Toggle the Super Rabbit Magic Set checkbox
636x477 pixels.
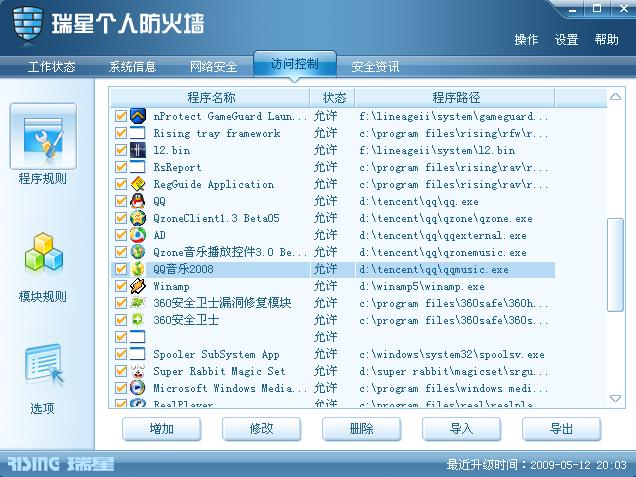121,371
